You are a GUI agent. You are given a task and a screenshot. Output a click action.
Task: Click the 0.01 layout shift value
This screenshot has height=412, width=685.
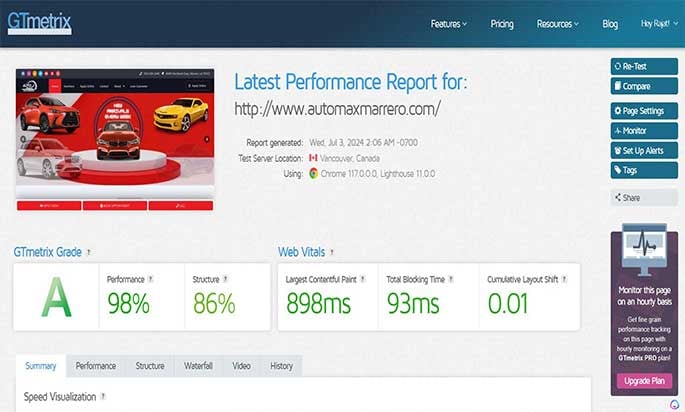(x=508, y=304)
